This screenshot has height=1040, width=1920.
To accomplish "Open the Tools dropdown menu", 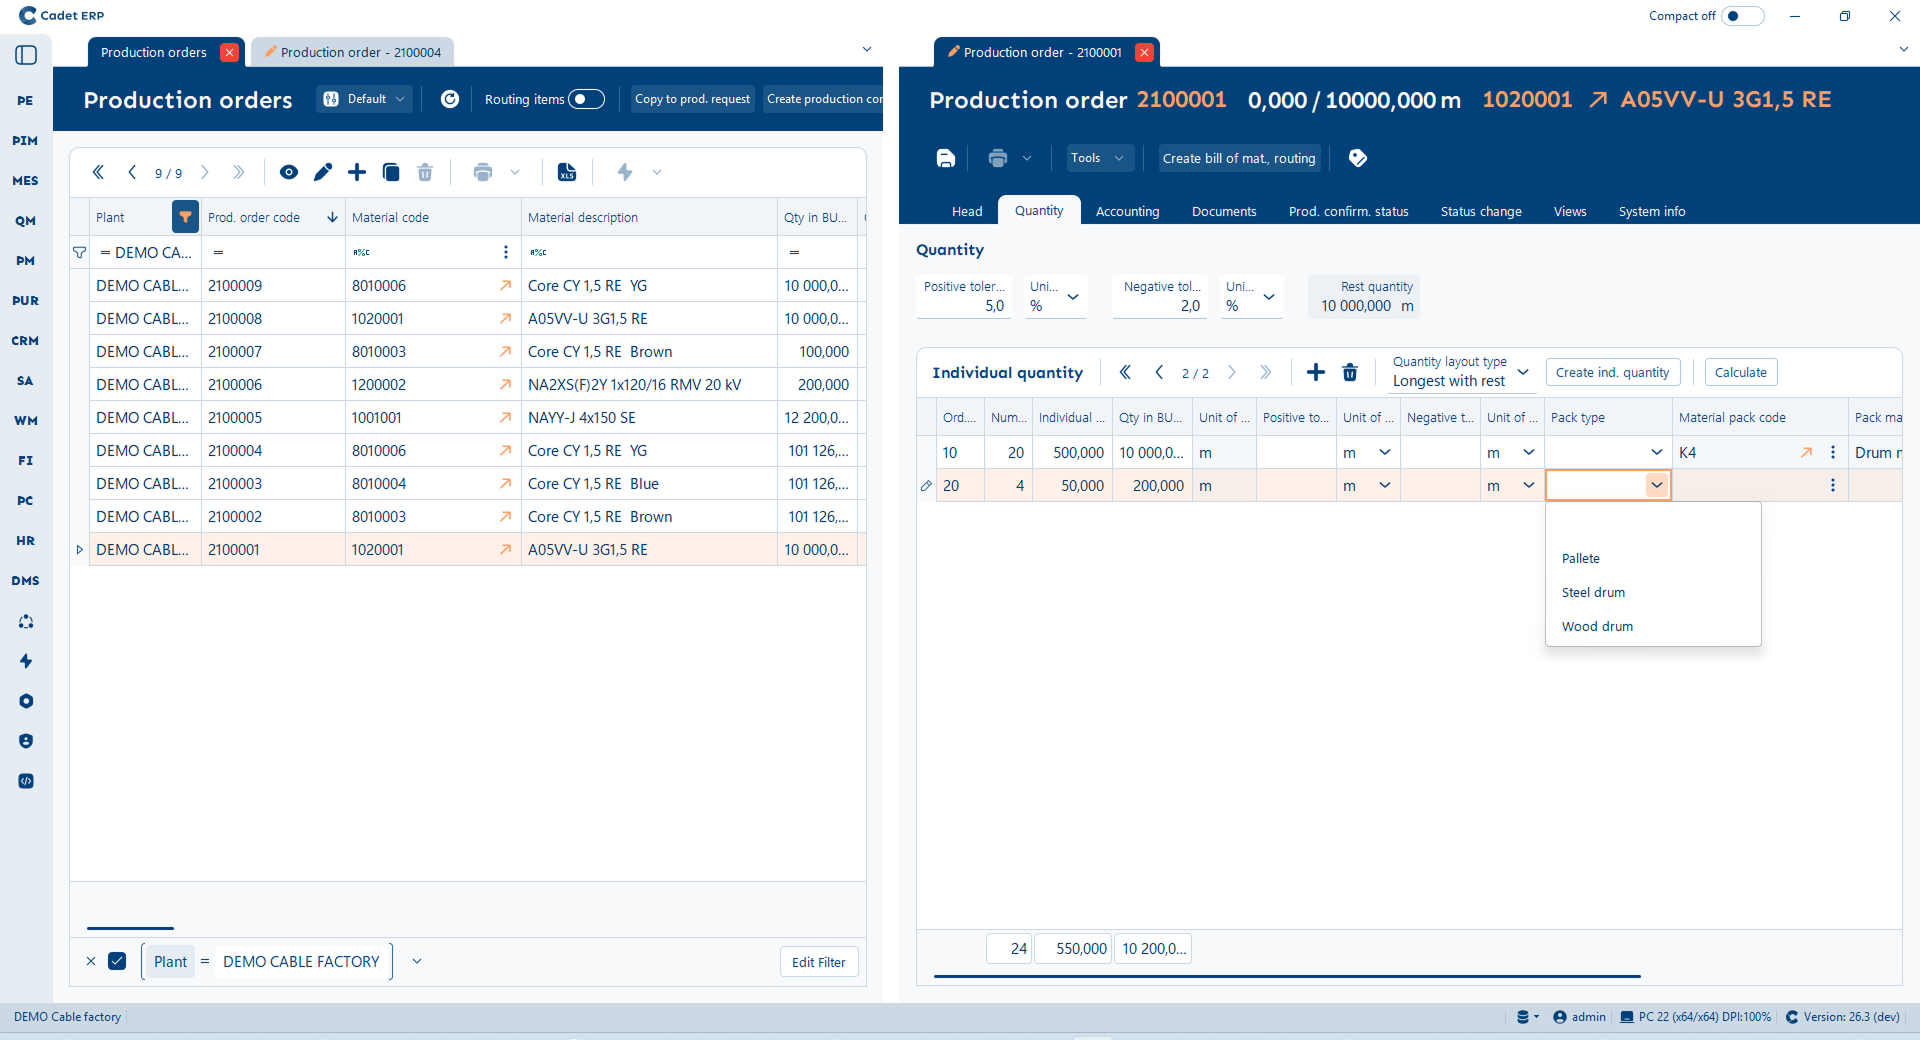I will [x=1097, y=158].
